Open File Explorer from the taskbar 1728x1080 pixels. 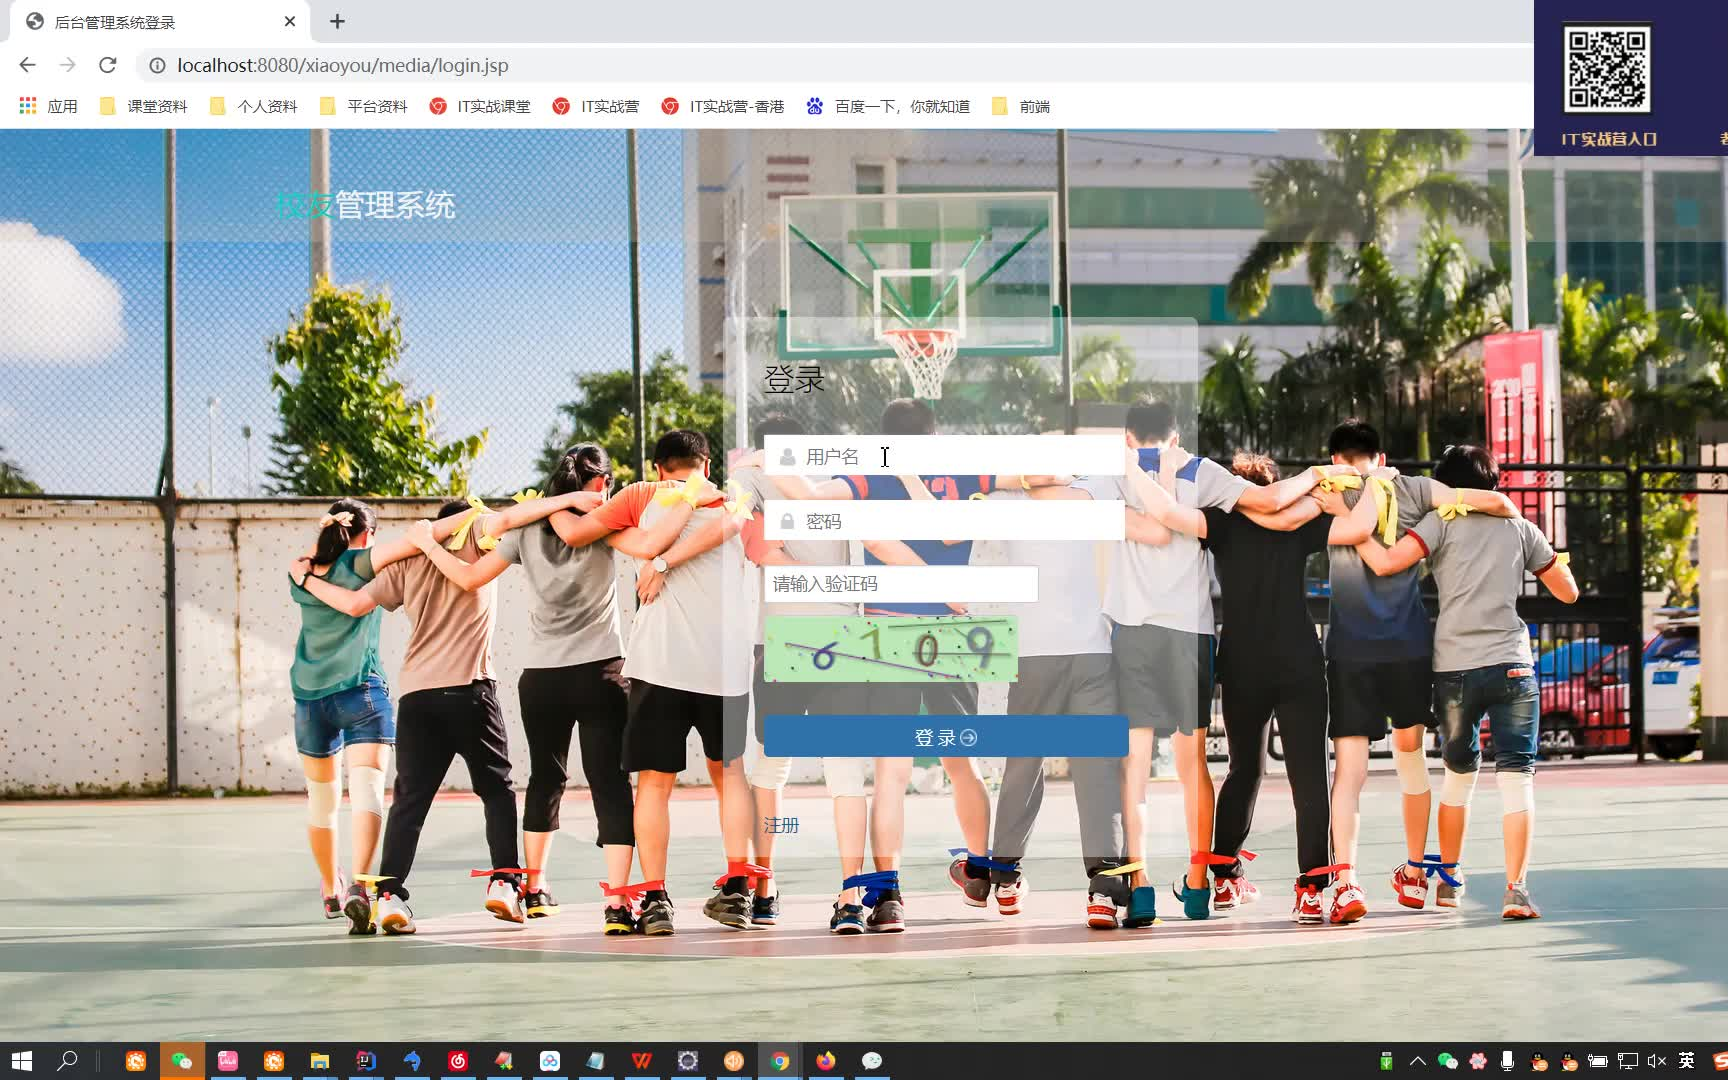(x=320, y=1061)
